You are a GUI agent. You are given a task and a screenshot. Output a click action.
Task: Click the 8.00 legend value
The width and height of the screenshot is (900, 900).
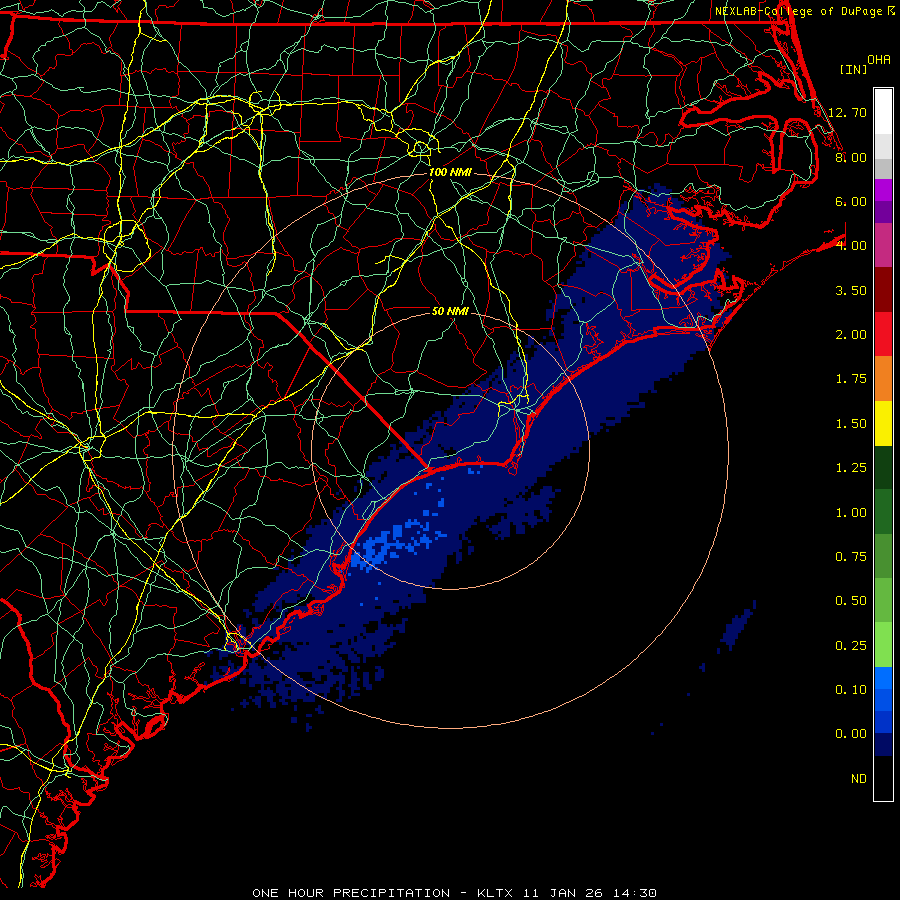tap(851, 157)
